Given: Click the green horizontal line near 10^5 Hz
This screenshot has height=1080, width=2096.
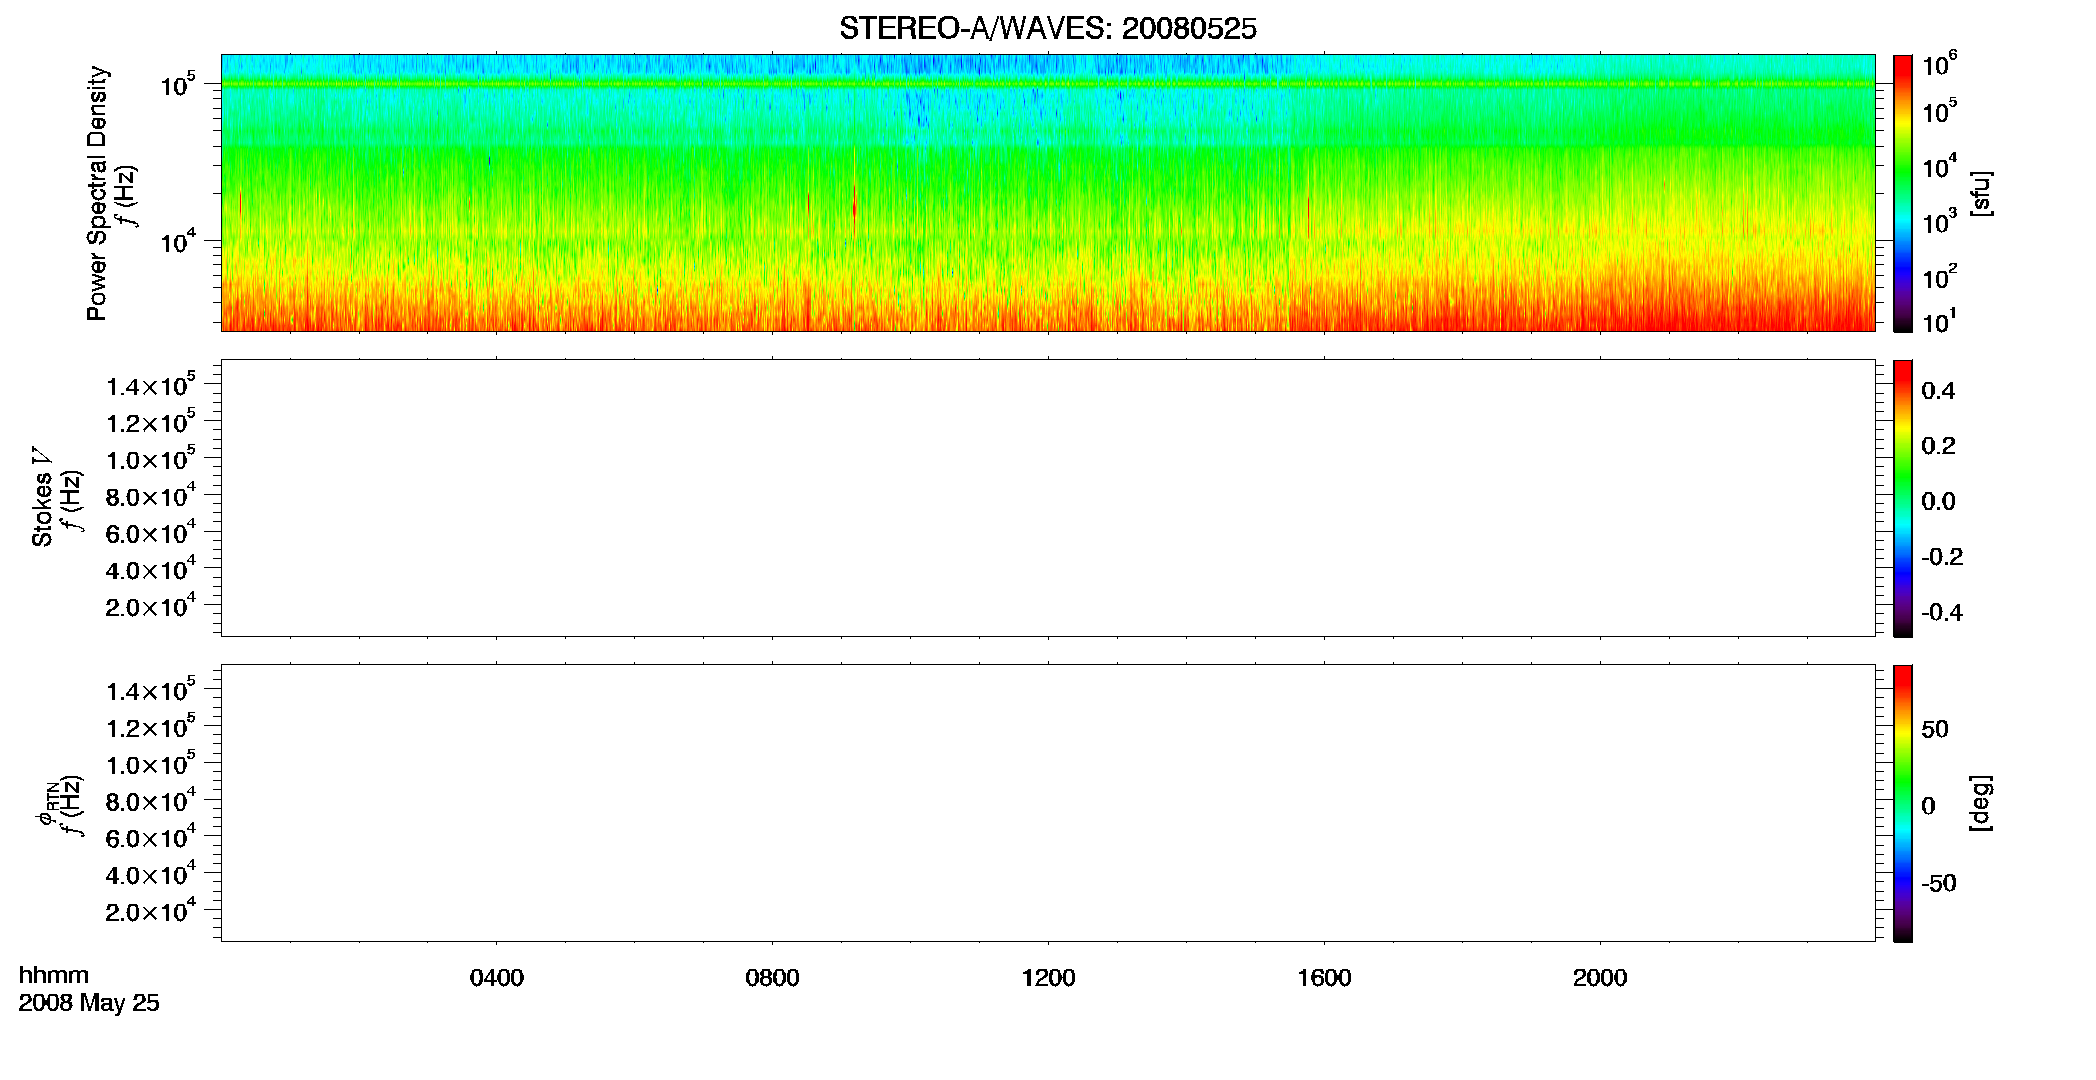Looking at the screenshot, I should [x=1048, y=84].
